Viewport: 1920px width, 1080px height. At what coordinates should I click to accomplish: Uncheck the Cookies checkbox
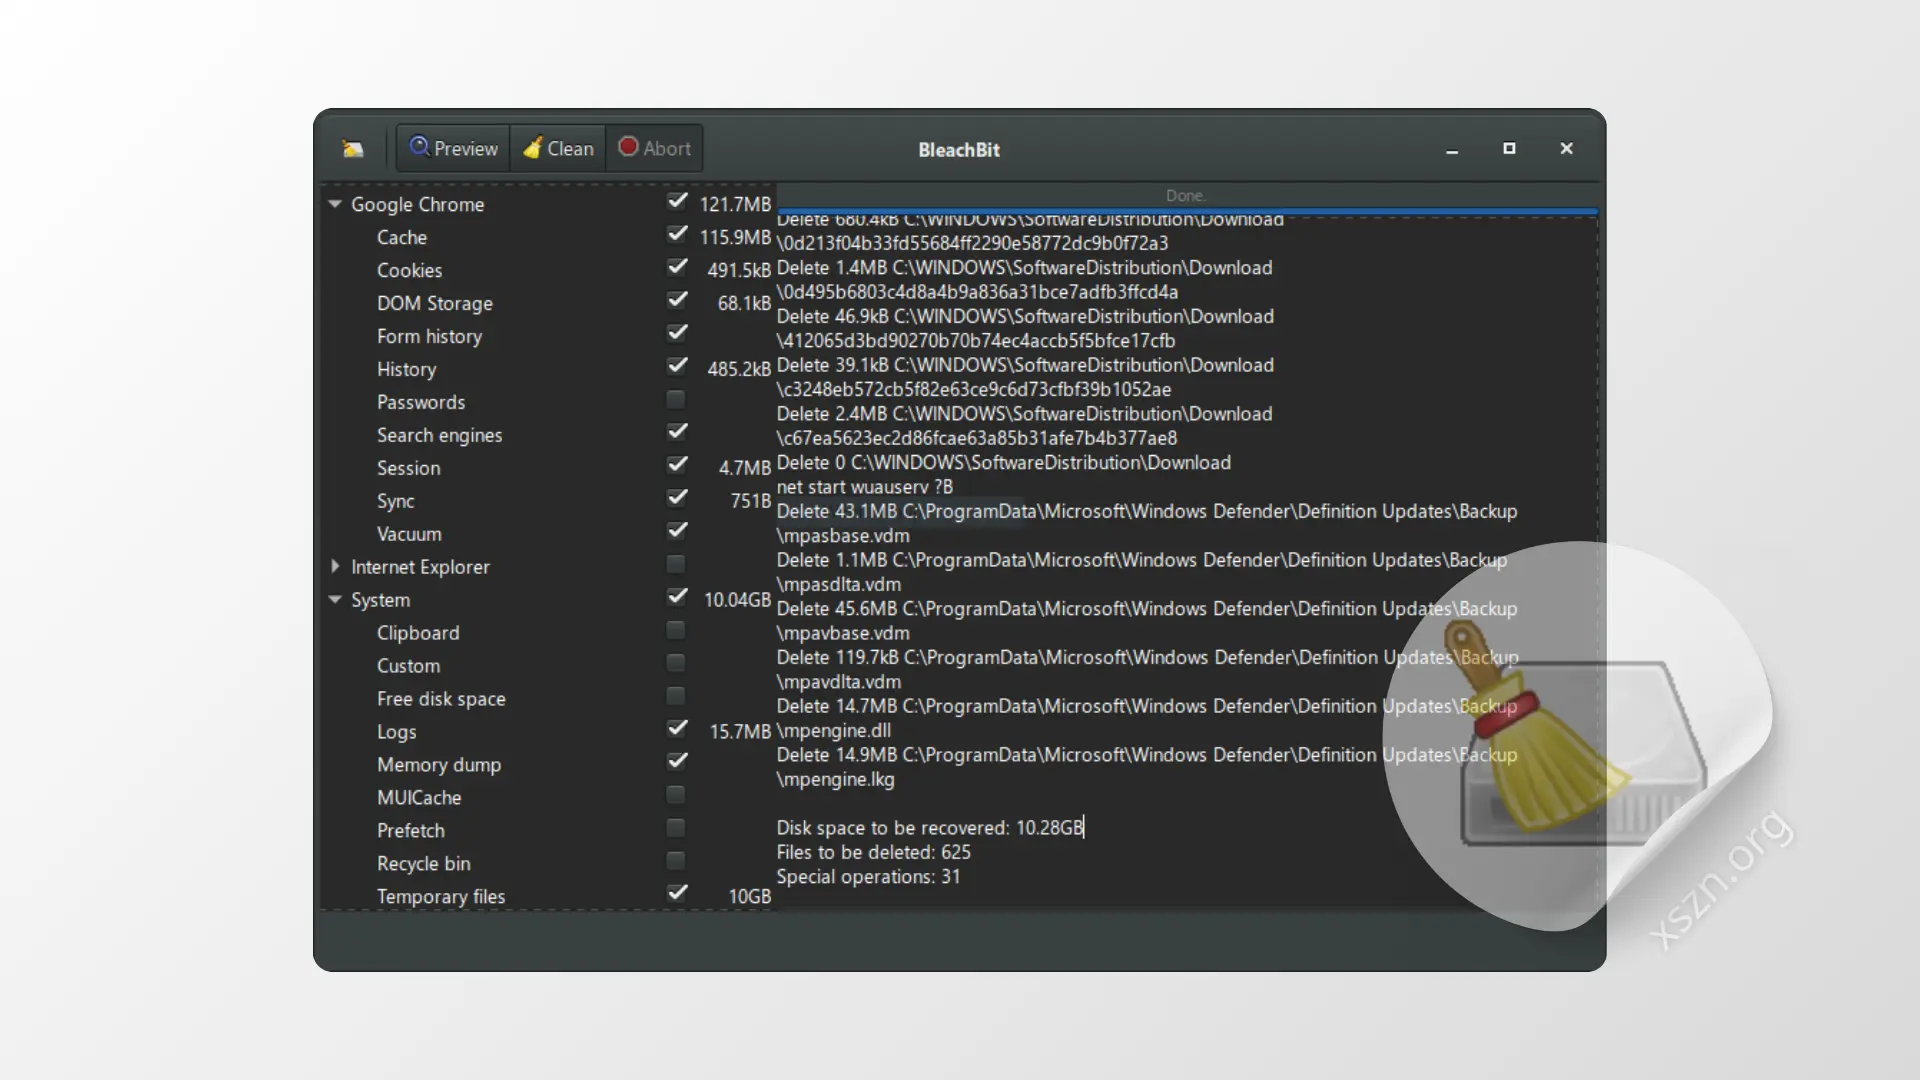tap(677, 267)
